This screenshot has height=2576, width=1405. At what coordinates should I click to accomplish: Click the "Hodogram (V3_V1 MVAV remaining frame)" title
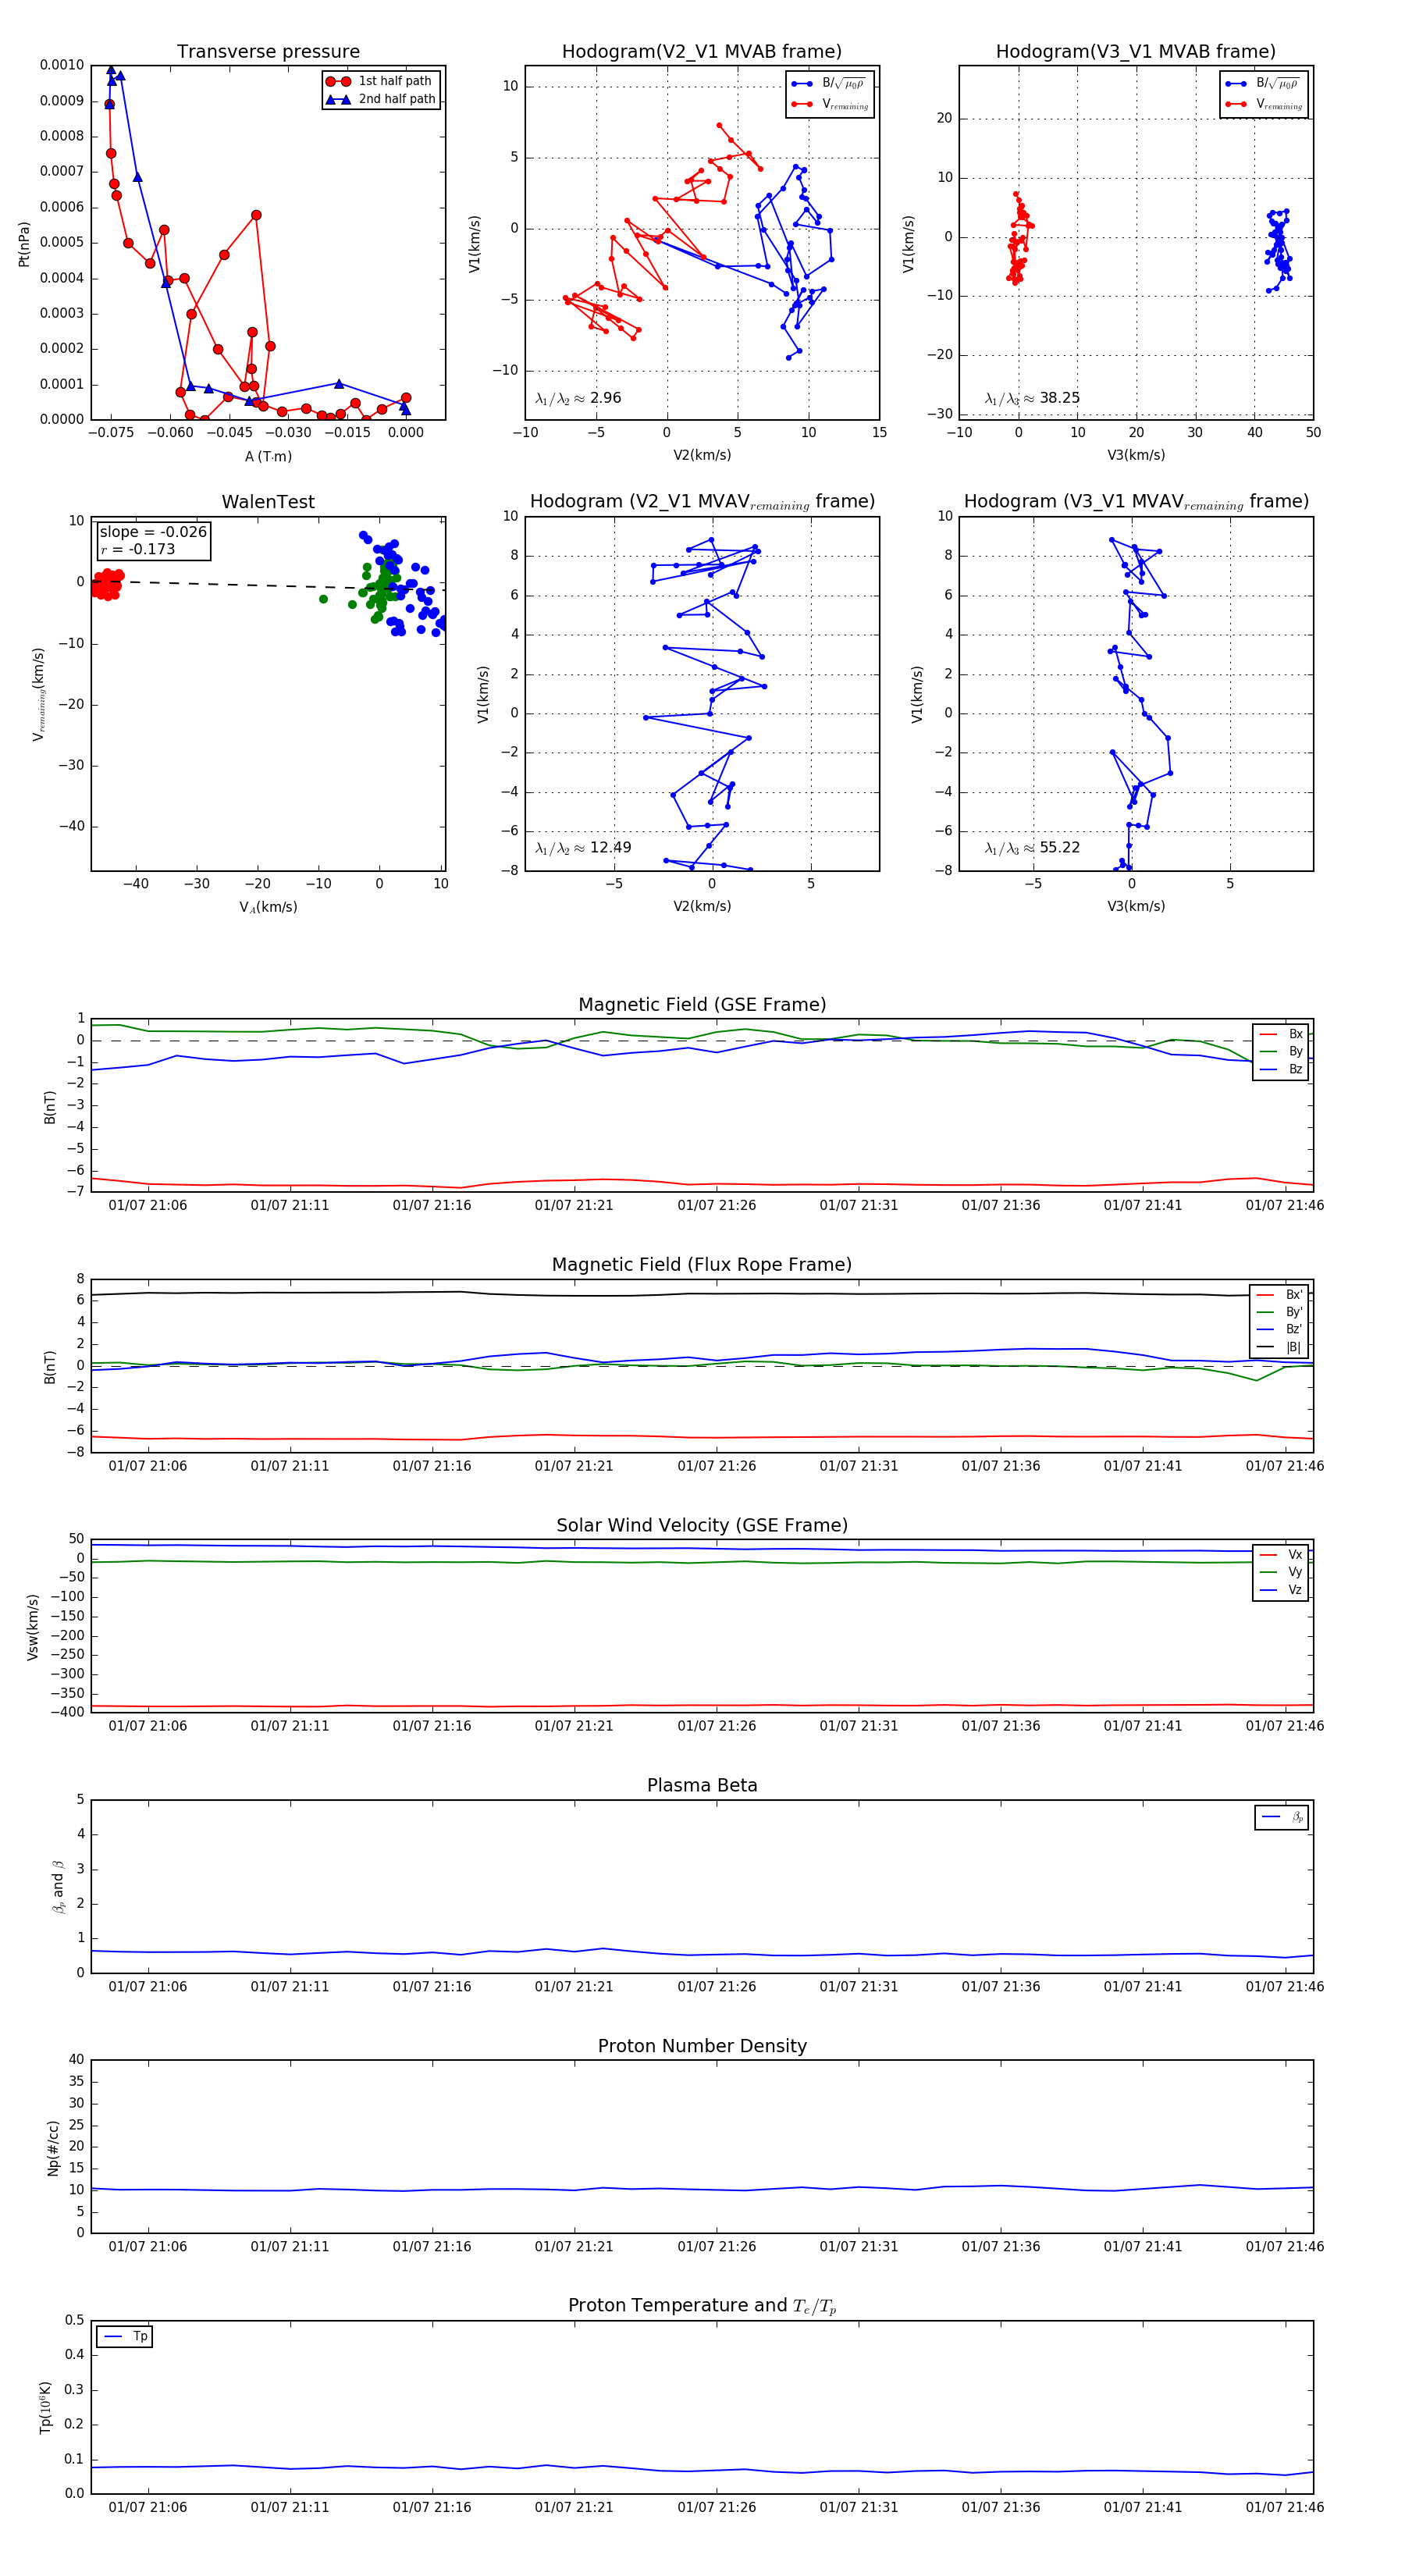click(1136, 502)
